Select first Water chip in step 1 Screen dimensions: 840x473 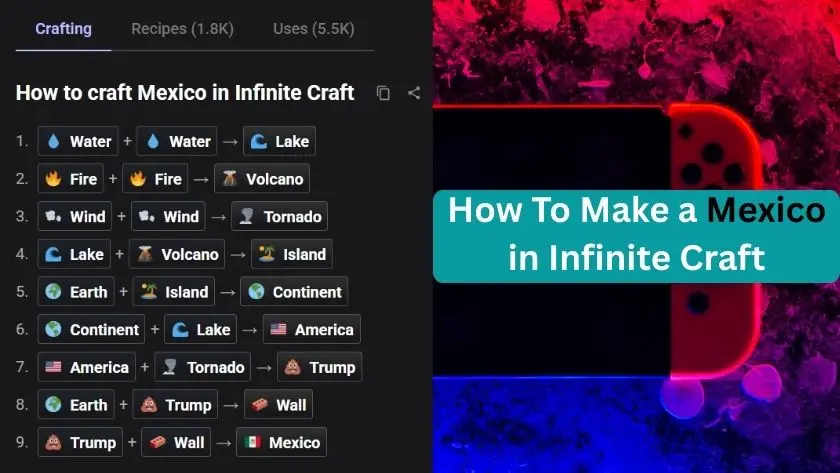coord(78,141)
